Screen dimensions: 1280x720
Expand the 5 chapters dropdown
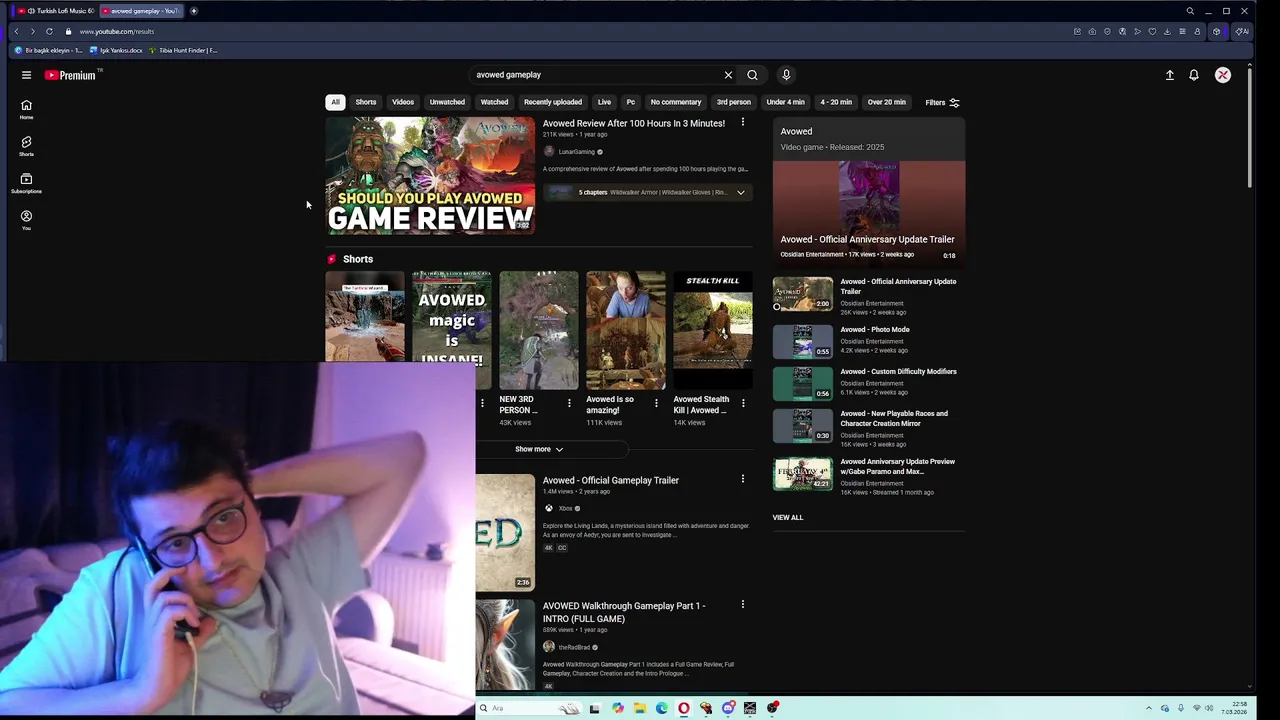pyautogui.click(x=741, y=192)
